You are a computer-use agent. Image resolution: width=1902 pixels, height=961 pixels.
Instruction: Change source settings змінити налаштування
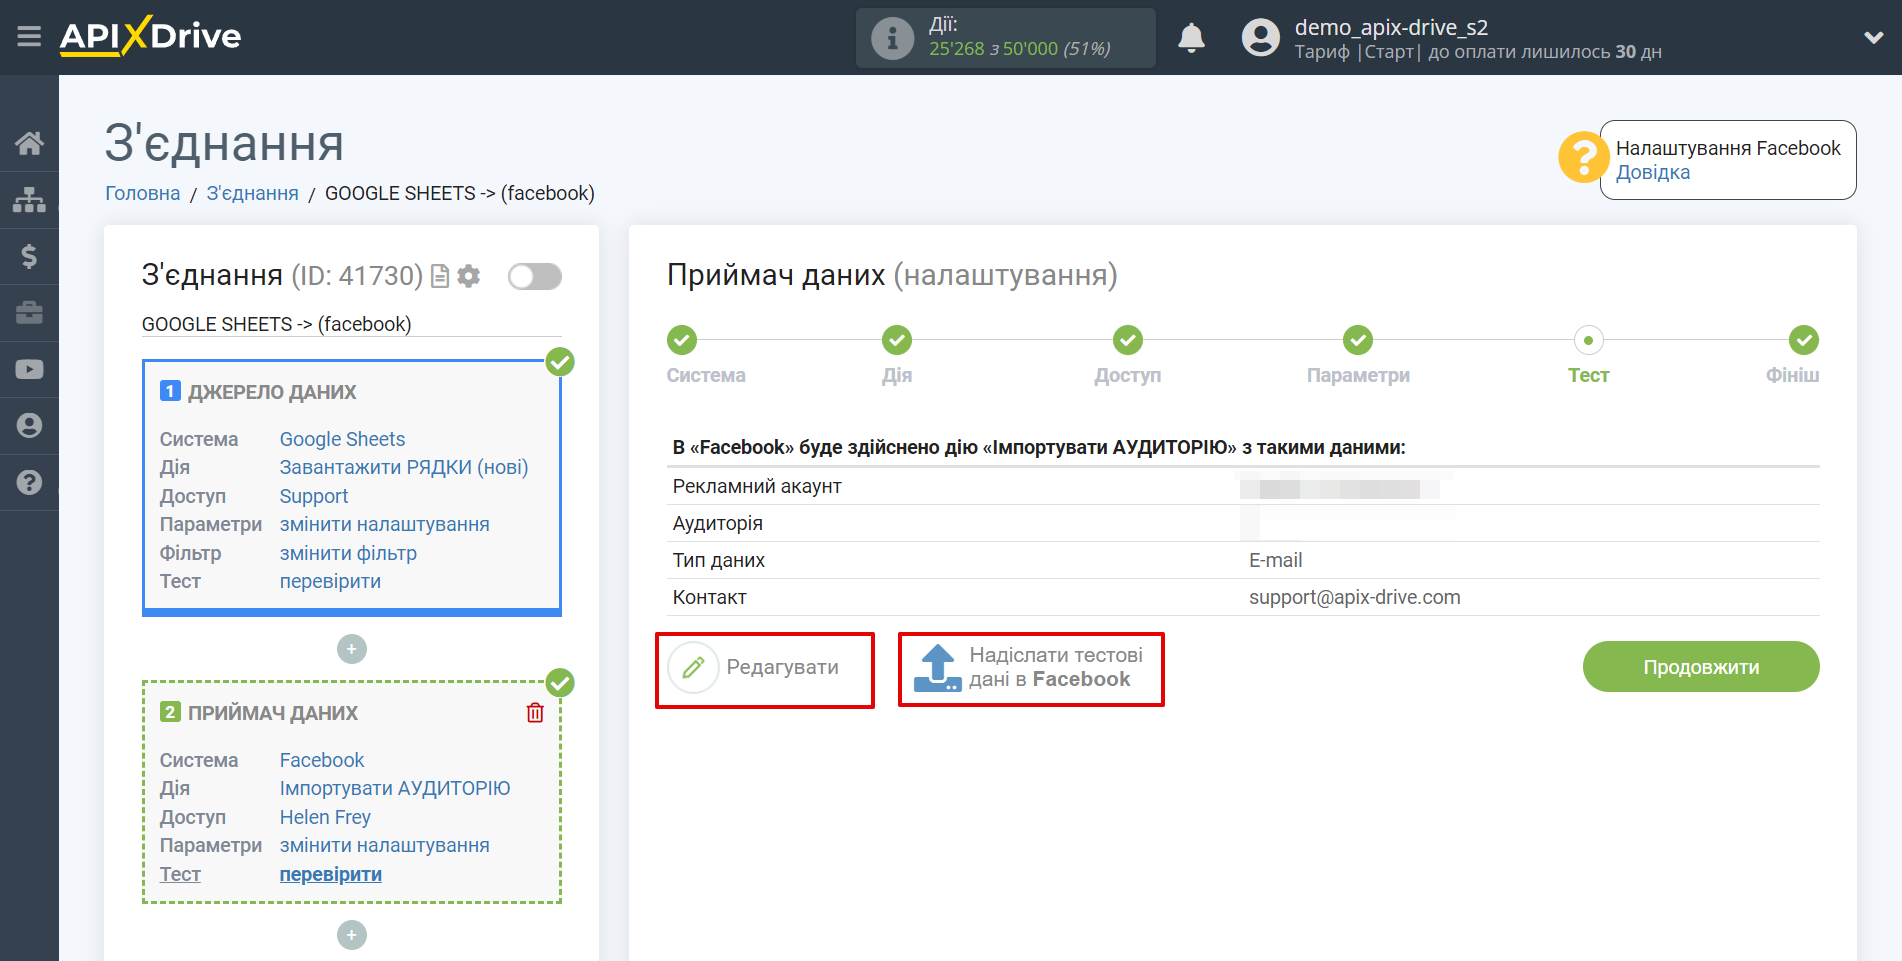point(384,524)
